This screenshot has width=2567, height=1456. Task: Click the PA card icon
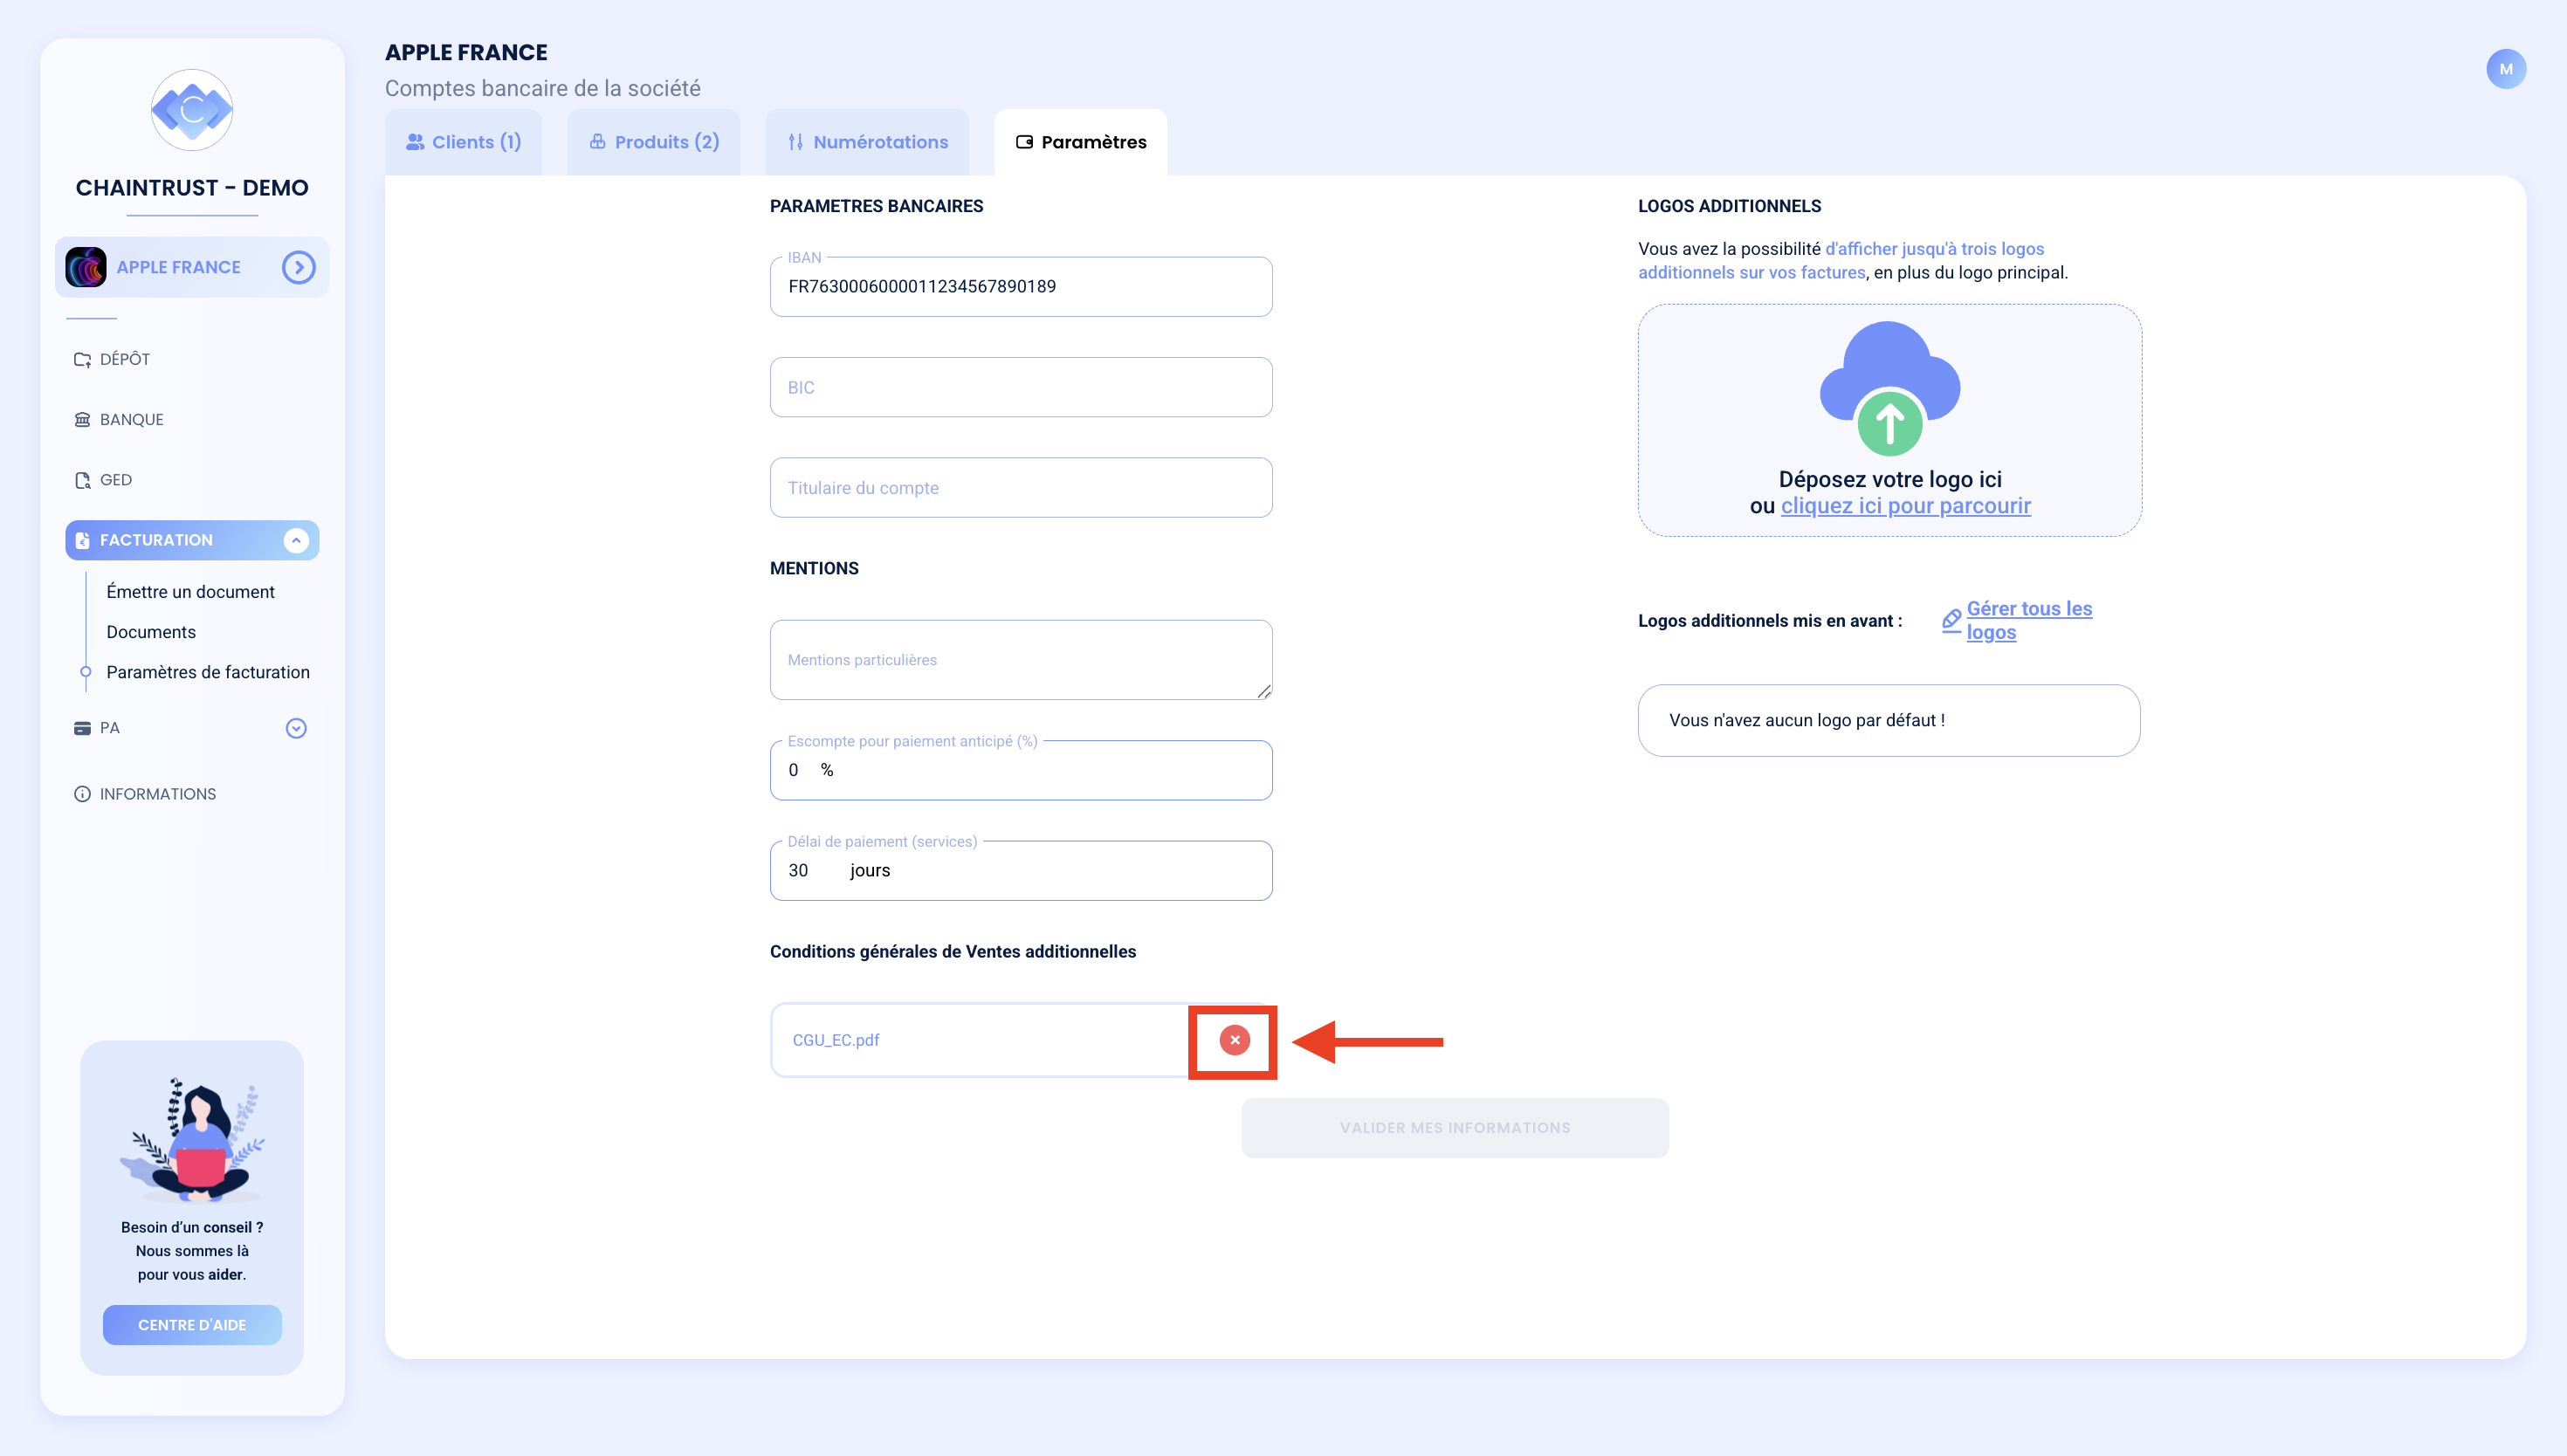[x=82, y=728]
